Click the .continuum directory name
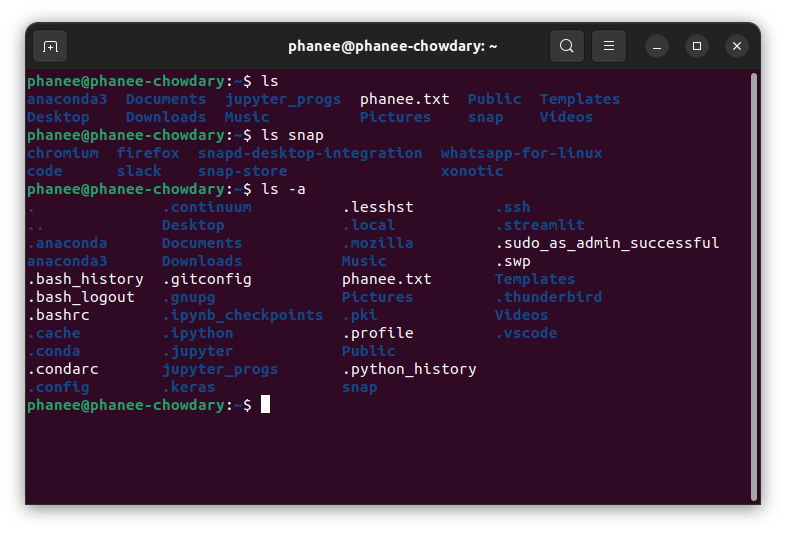Screen dimensions: 786x533 tap(207, 207)
